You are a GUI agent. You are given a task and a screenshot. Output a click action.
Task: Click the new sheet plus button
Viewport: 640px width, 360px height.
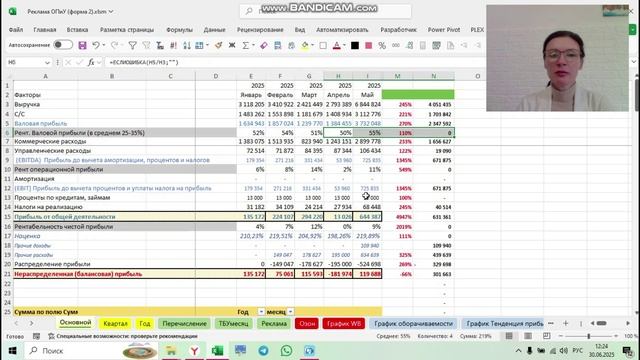pos(565,323)
